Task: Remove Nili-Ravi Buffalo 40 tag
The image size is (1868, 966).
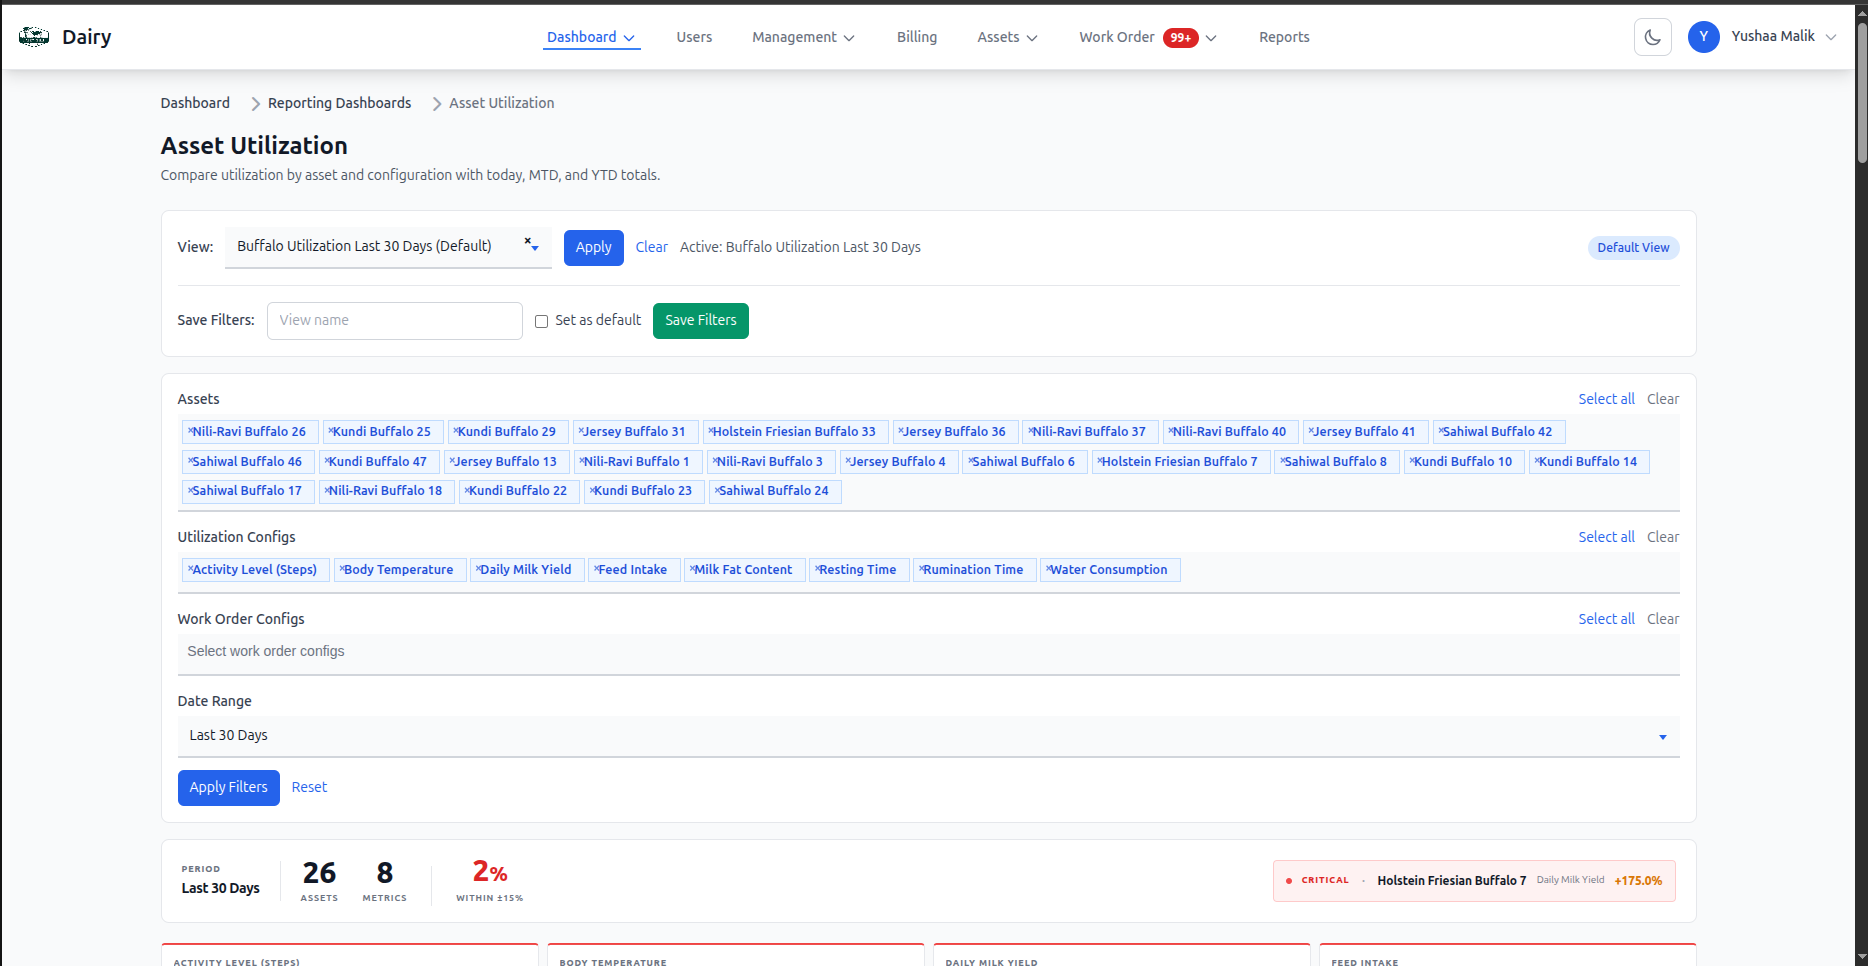Action: [x=1170, y=431]
